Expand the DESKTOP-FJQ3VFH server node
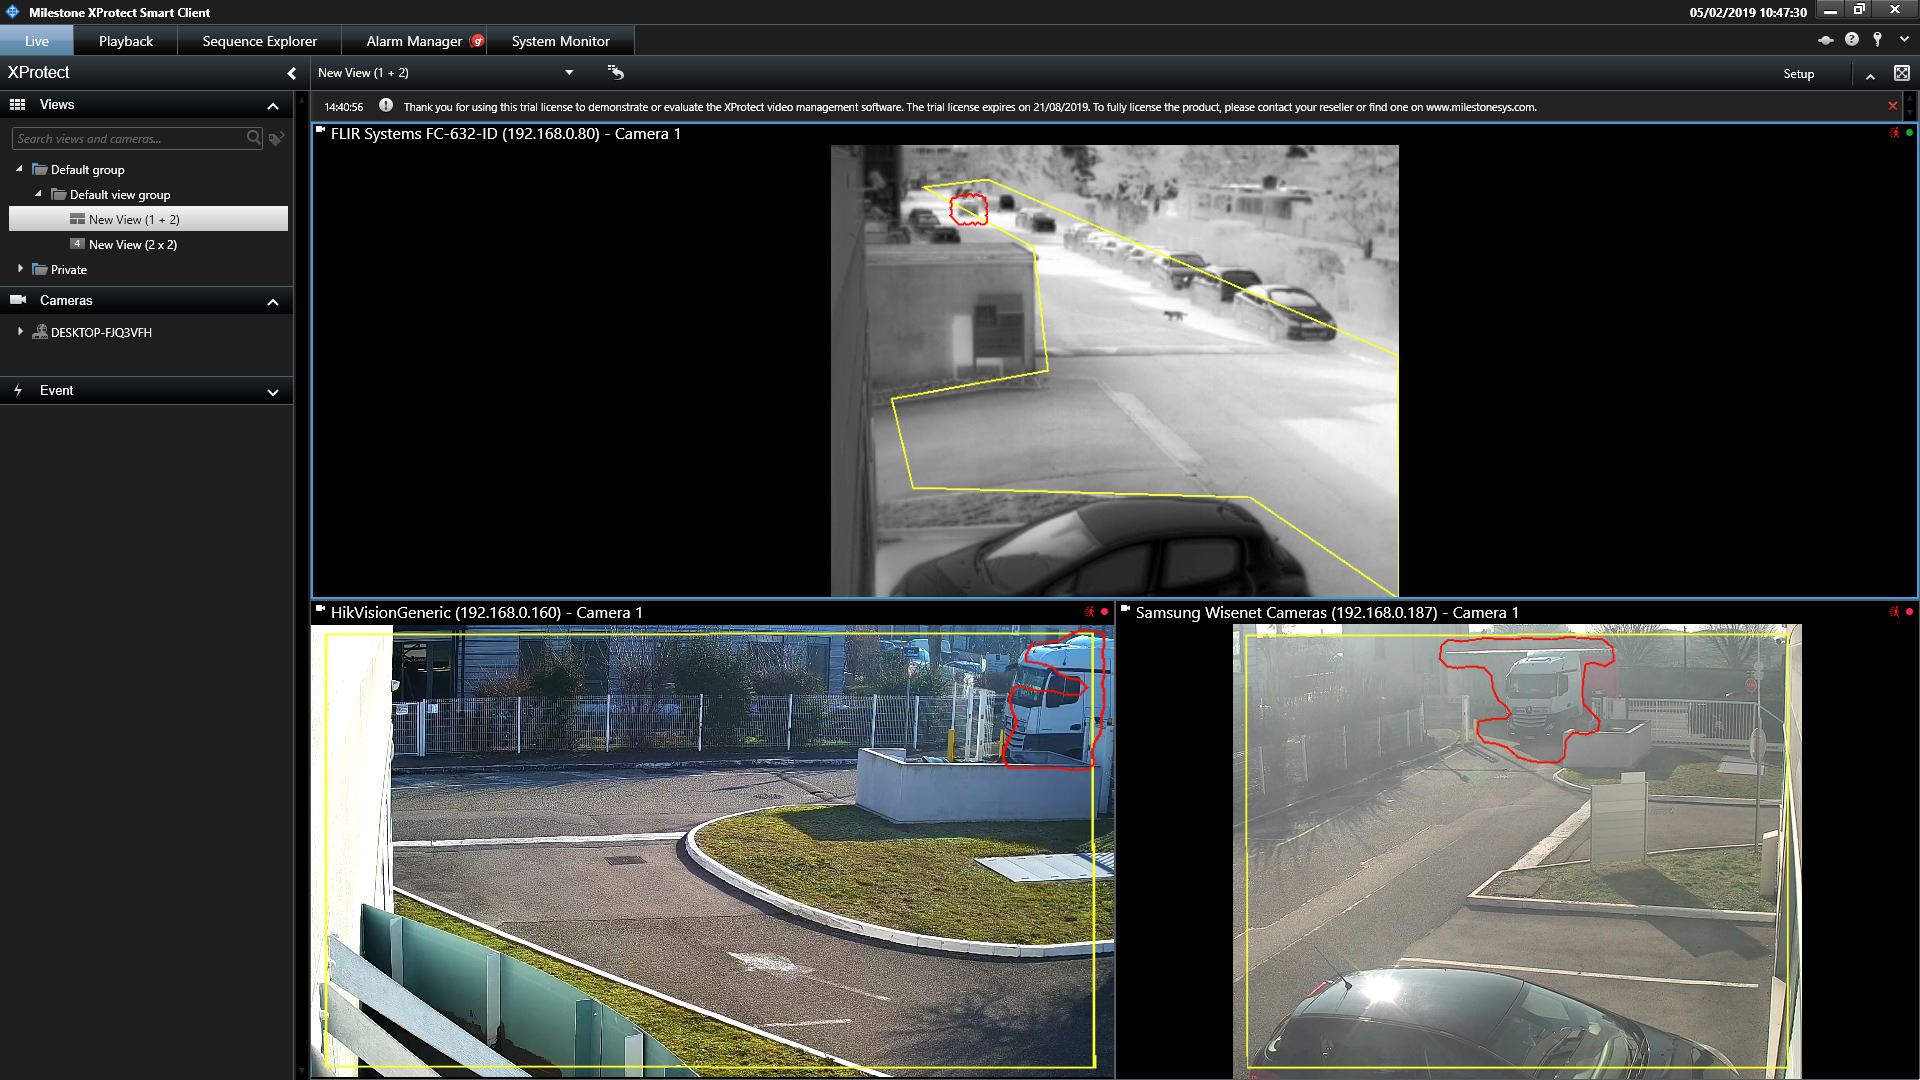The width and height of the screenshot is (1920, 1080). pyautogui.click(x=20, y=331)
